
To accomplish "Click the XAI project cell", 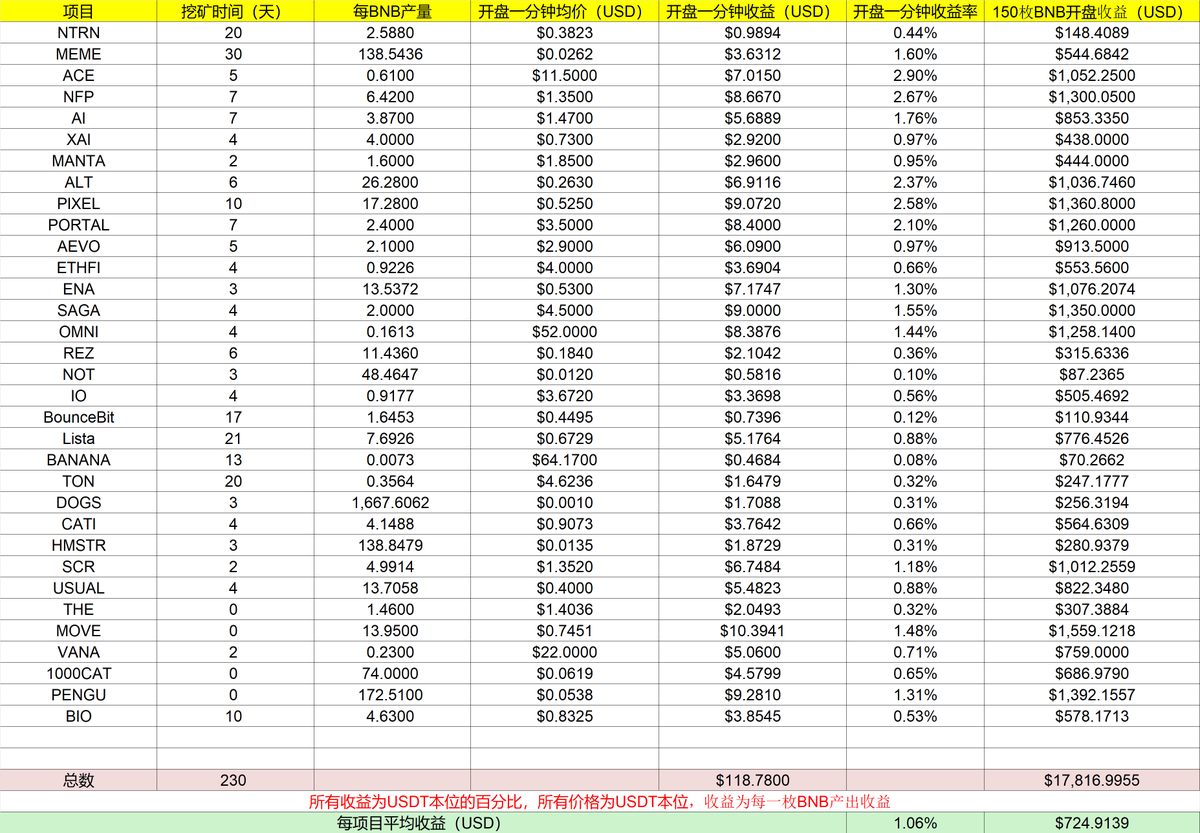I will tap(78, 140).
